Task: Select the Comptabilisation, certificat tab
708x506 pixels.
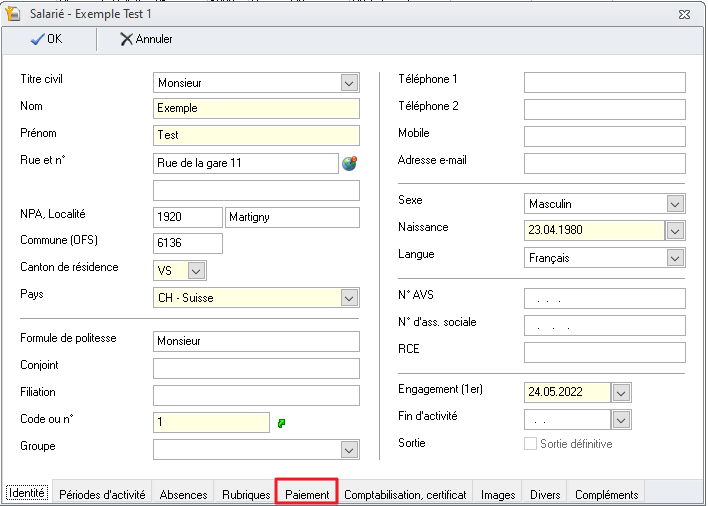Action: point(405,494)
